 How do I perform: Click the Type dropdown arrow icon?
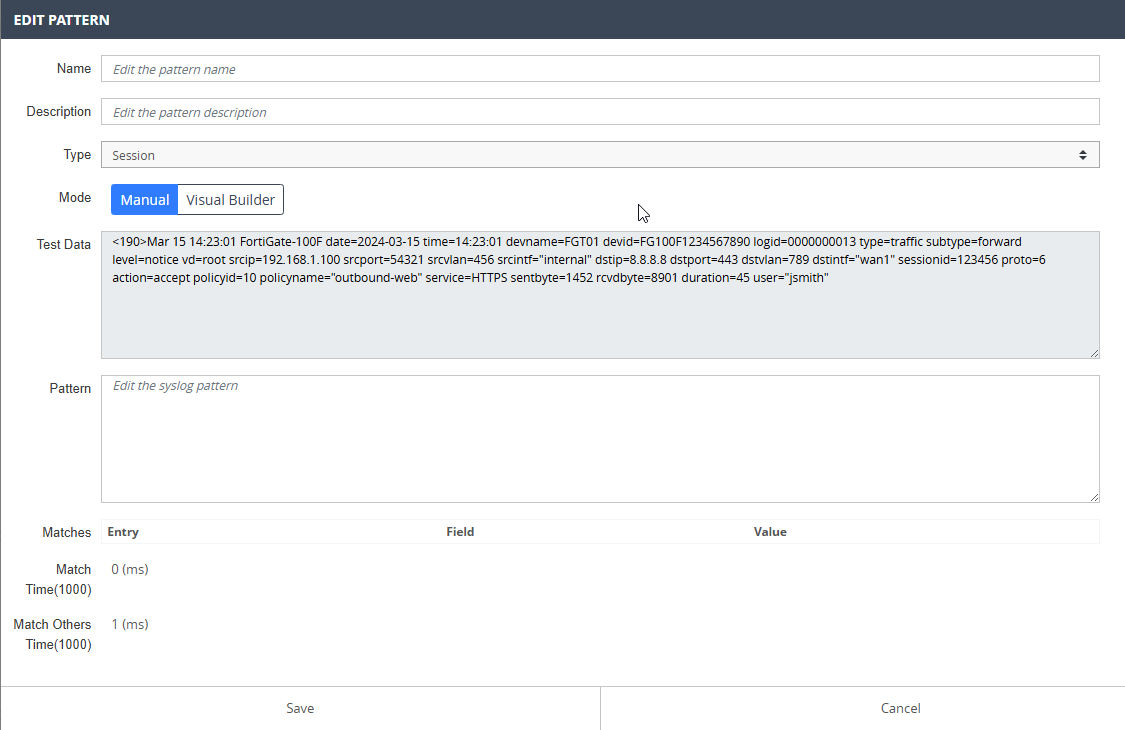[1083, 155]
